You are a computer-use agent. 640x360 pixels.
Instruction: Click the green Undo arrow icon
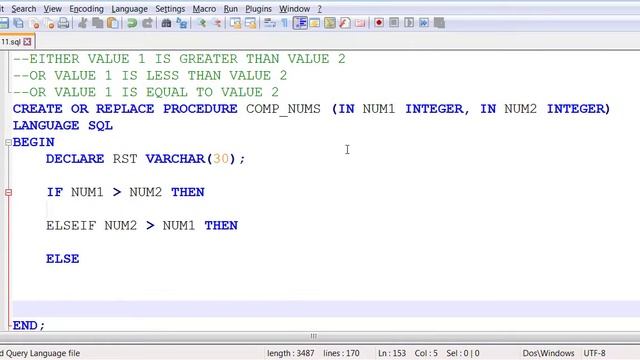(132, 23)
